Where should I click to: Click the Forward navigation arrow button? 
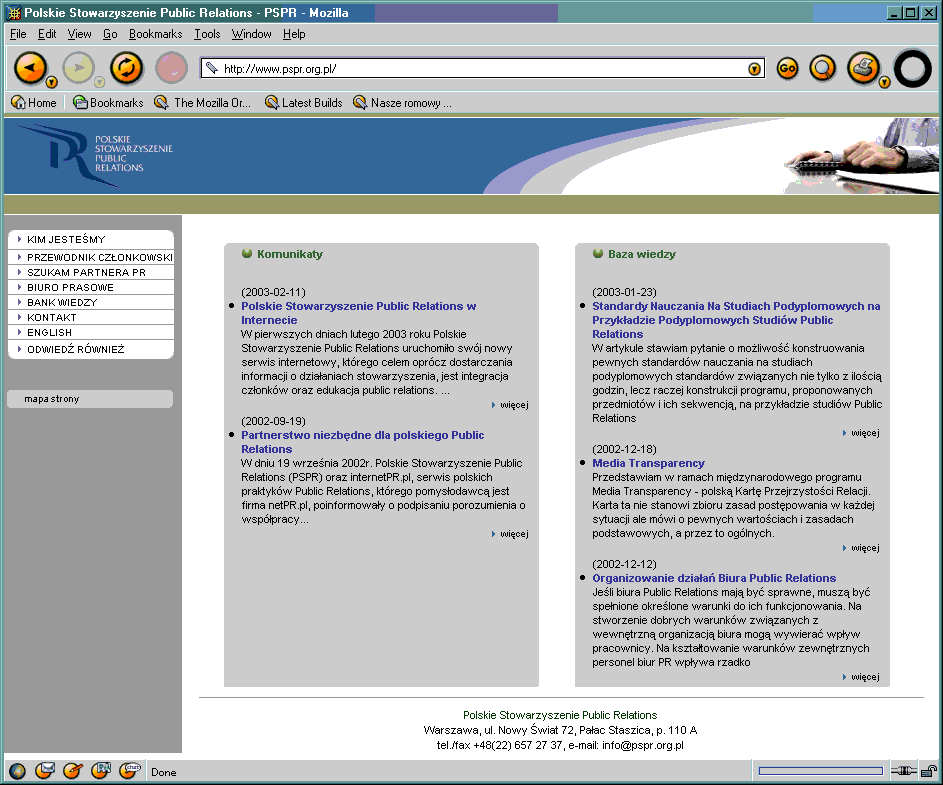click(78, 67)
